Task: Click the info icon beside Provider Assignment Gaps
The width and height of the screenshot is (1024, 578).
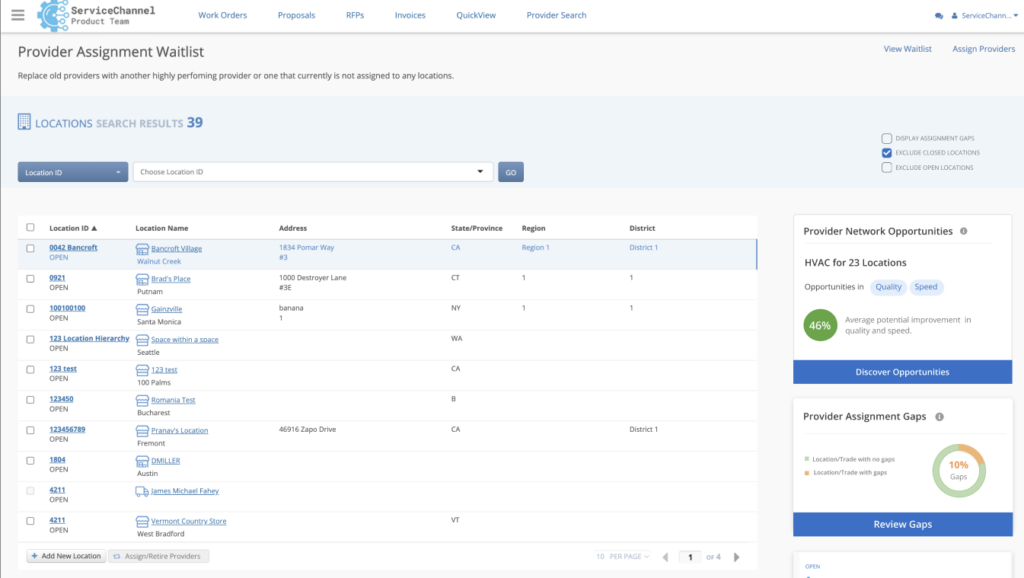Action: point(939,416)
